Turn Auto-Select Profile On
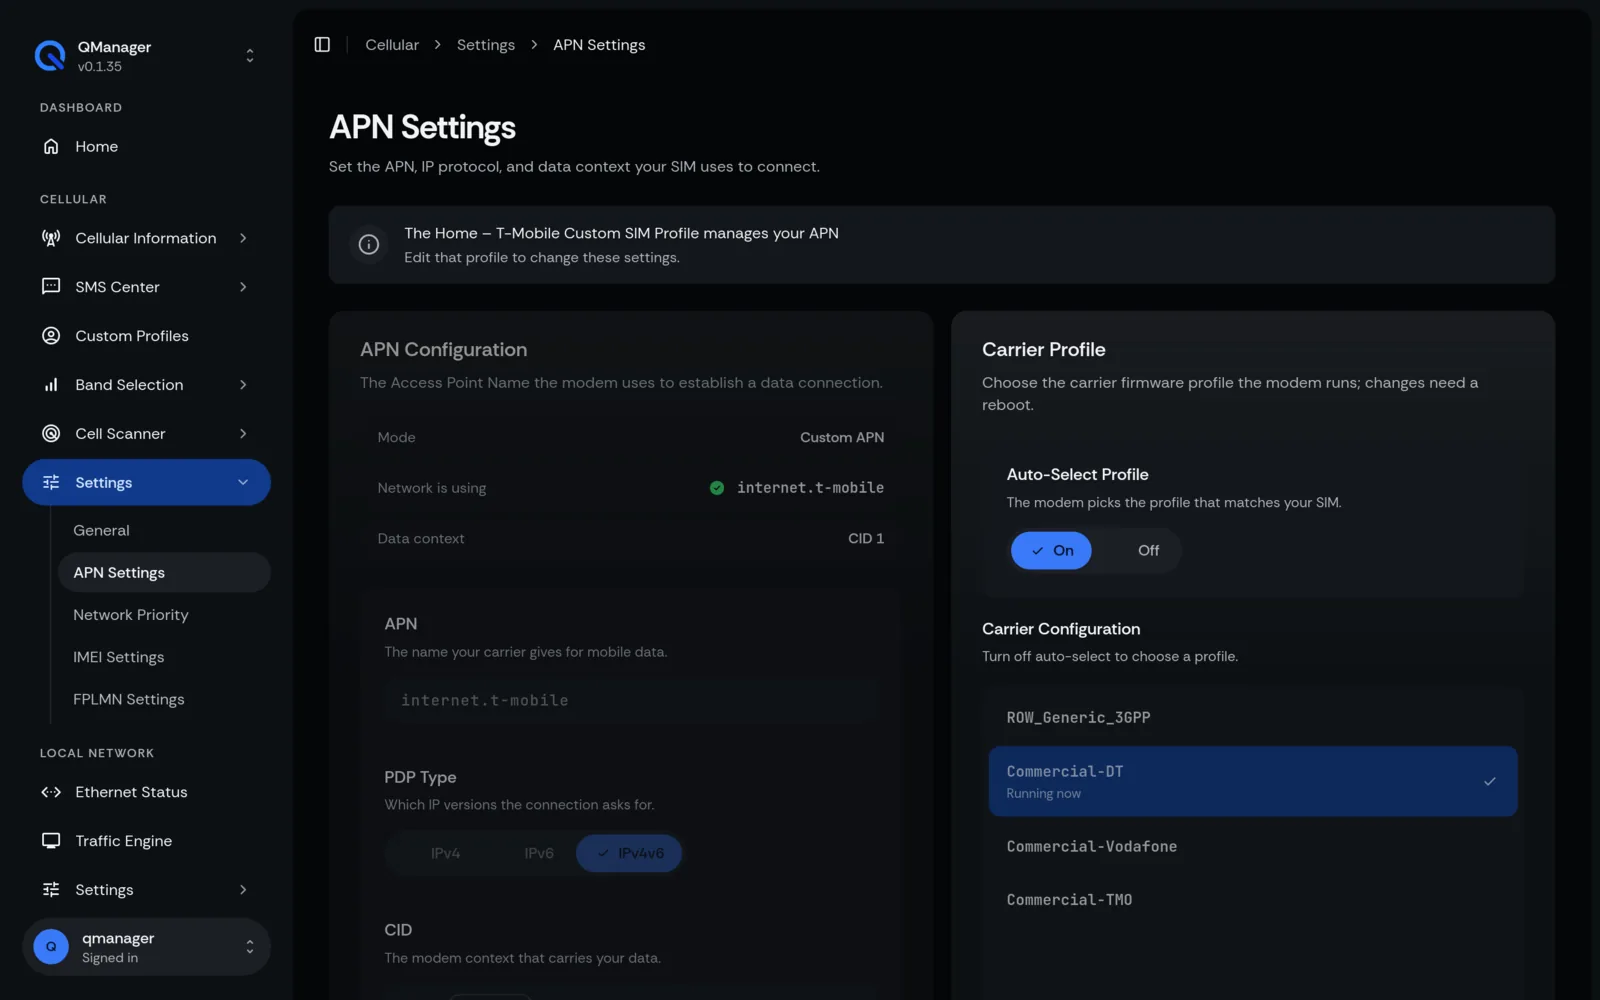Viewport: 1600px width, 1000px height. 1051,551
